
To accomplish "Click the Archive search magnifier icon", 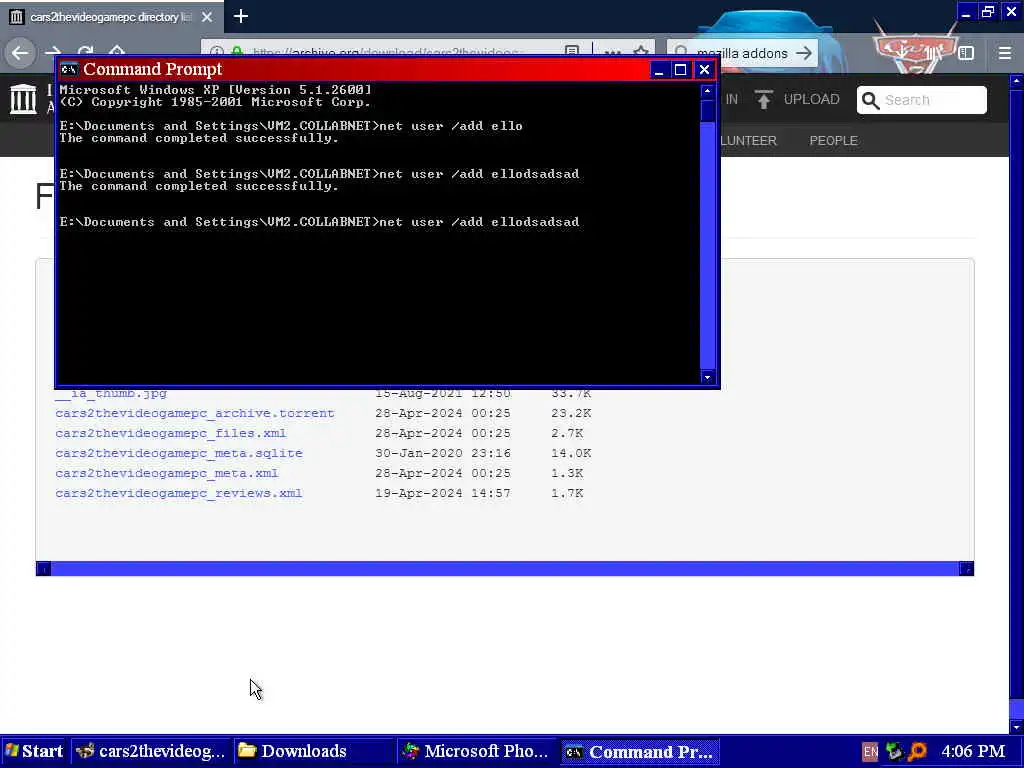I will click(871, 100).
